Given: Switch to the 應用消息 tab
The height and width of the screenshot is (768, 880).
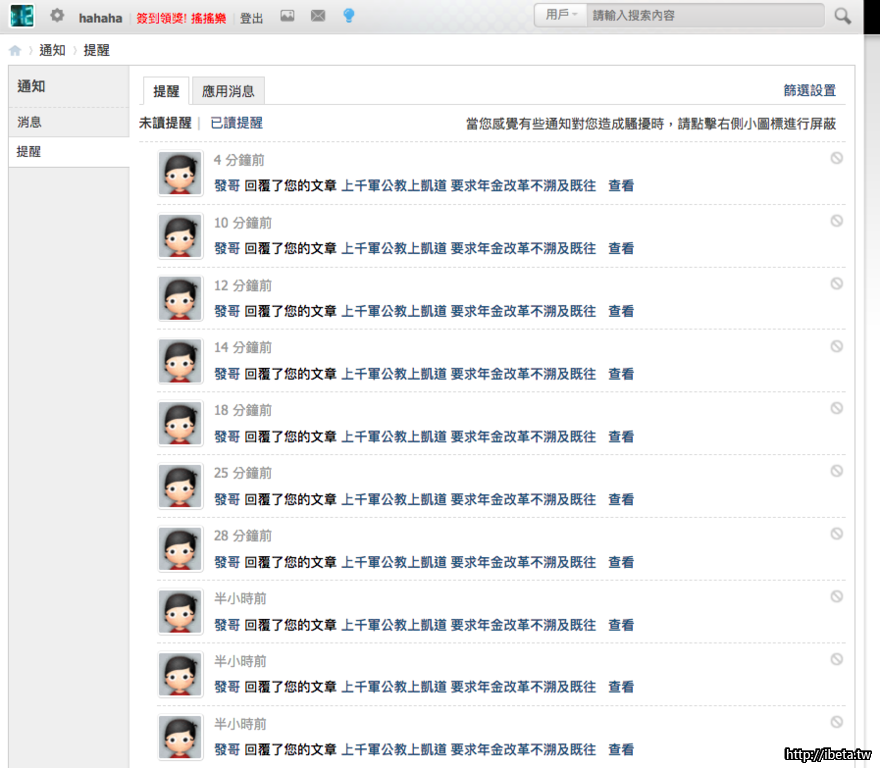Looking at the screenshot, I should click(228, 91).
